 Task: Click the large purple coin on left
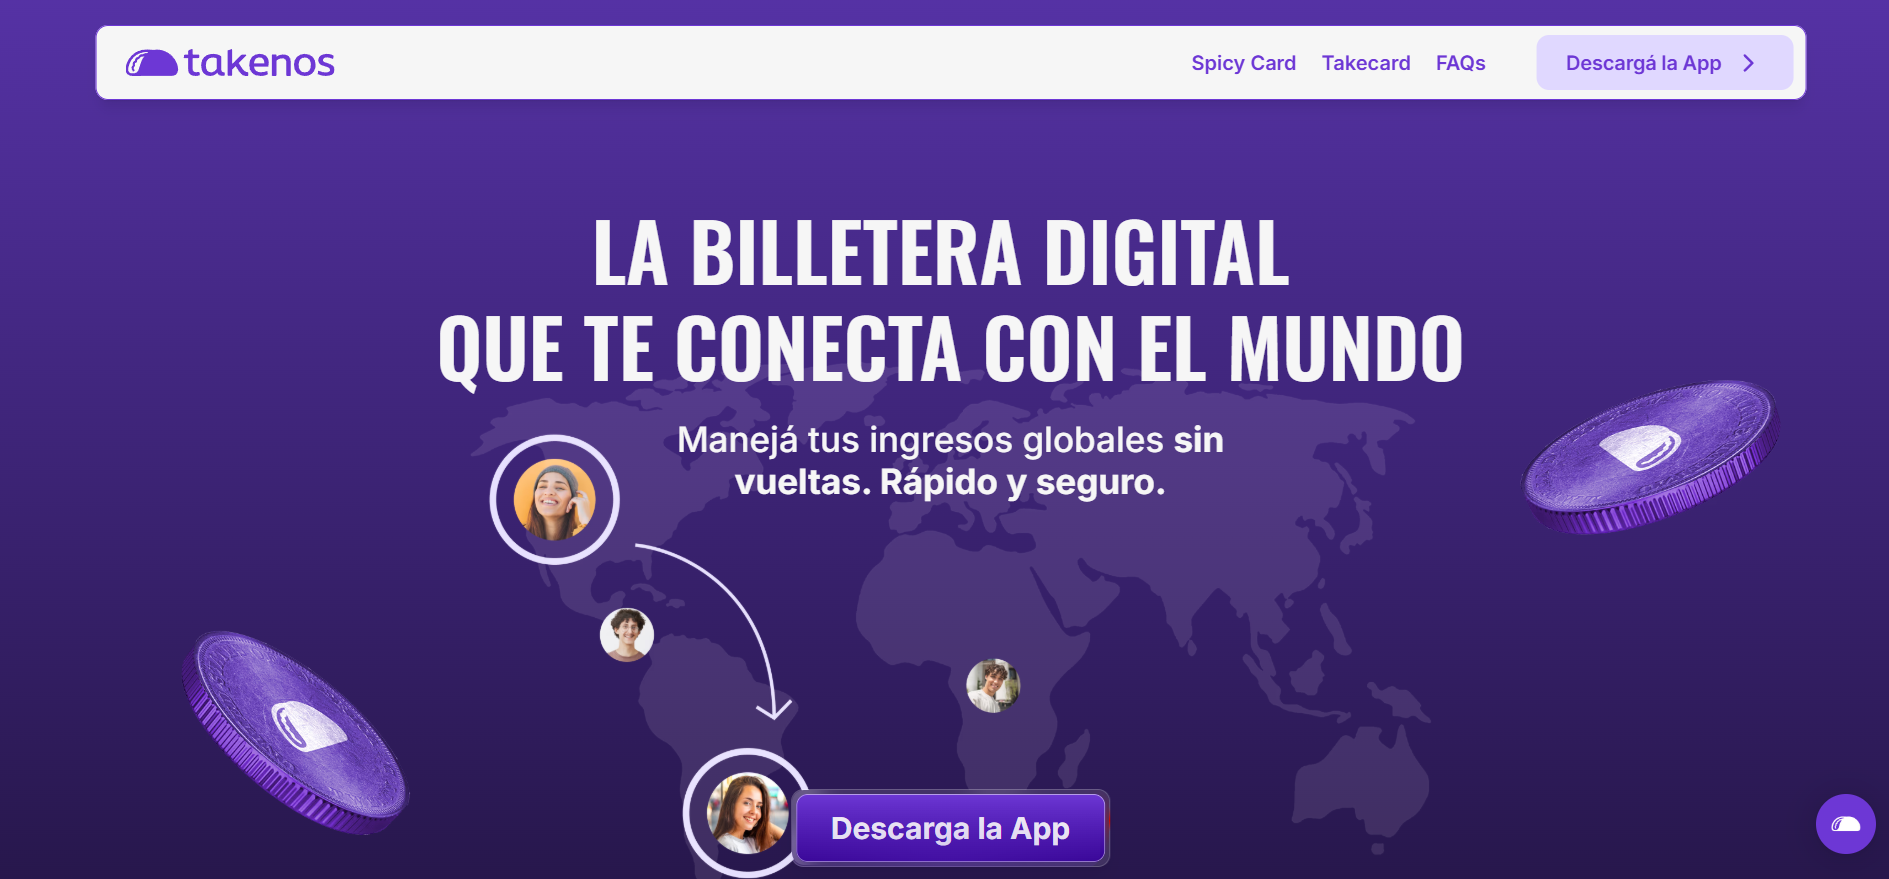[295, 733]
